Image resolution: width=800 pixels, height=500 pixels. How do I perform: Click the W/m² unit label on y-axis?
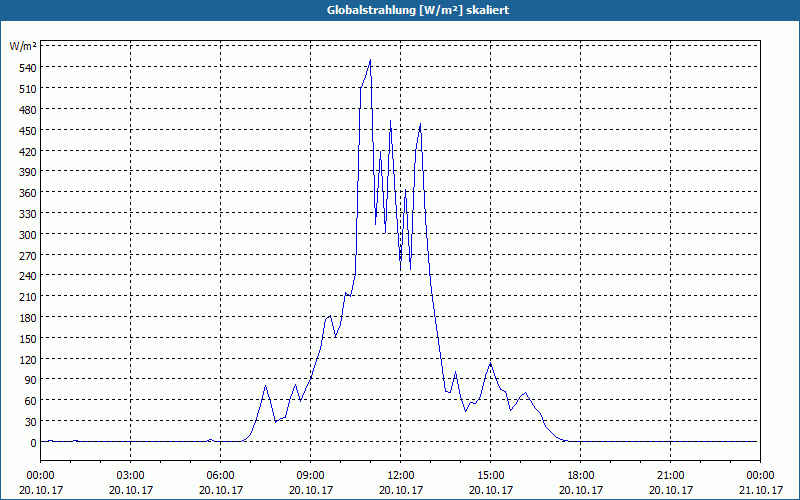pyautogui.click(x=22, y=47)
